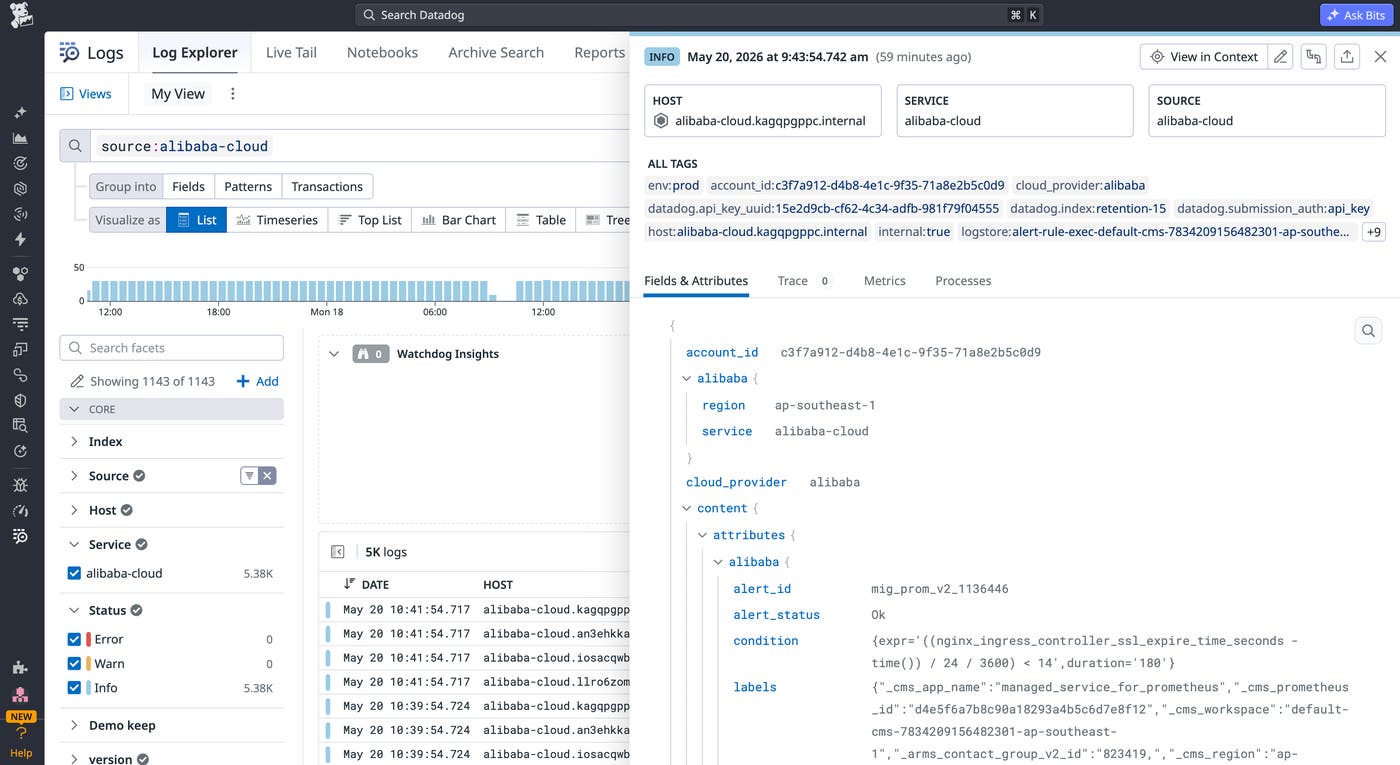The height and width of the screenshot is (765, 1400).
Task: Add a new facet
Action: pyautogui.click(x=257, y=381)
